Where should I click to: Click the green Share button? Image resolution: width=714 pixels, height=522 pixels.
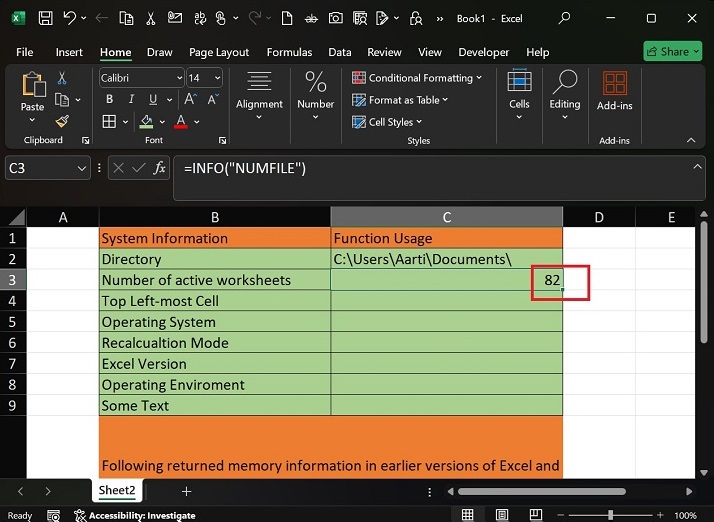coord(672,52)
